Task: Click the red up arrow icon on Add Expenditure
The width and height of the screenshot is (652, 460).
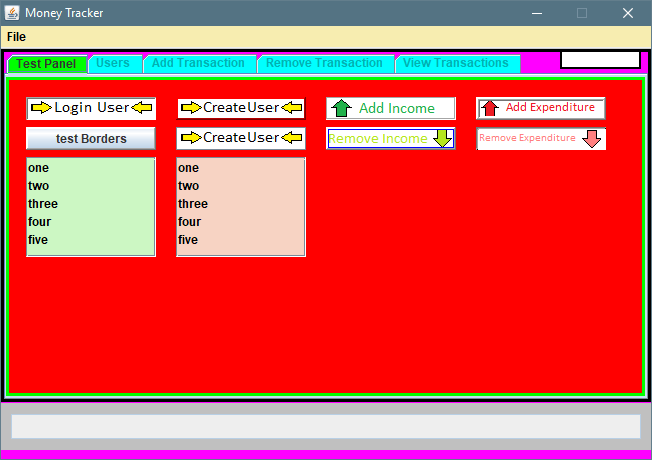Action: point(490,108)
